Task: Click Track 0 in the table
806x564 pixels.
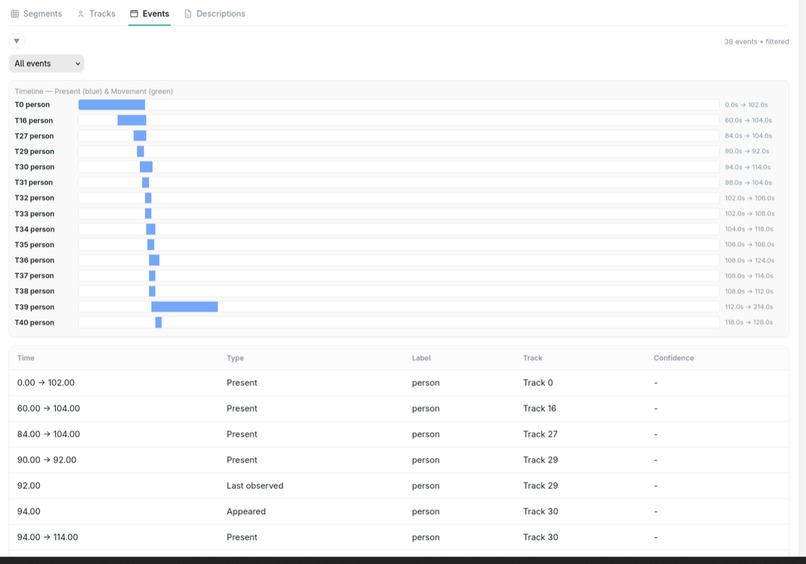Action: [x=538, y=383]
